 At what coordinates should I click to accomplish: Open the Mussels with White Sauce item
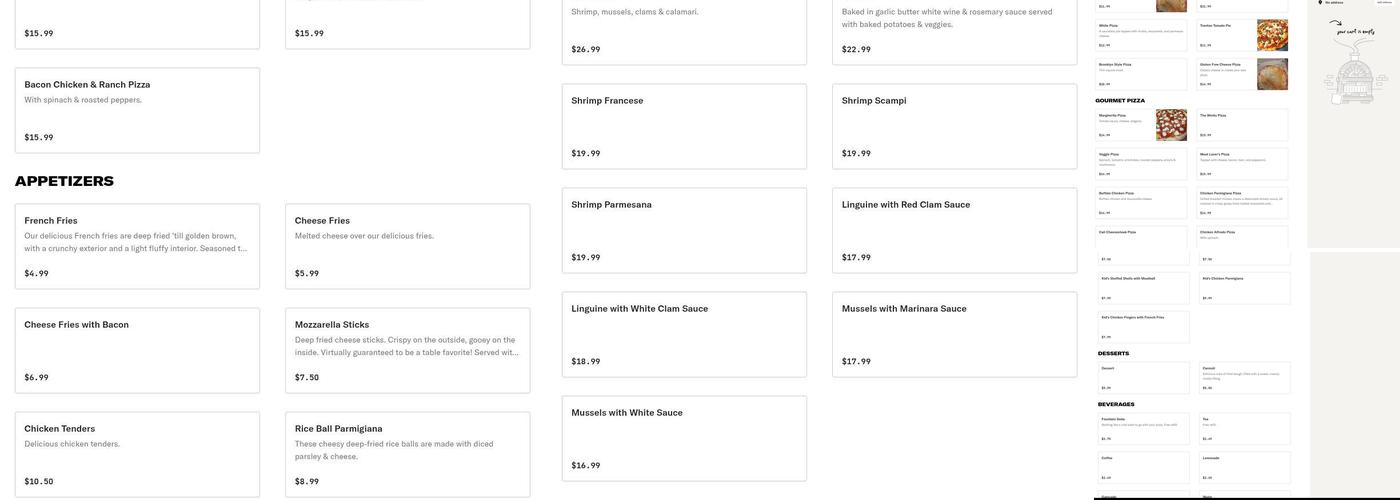(x=684, y=438)
